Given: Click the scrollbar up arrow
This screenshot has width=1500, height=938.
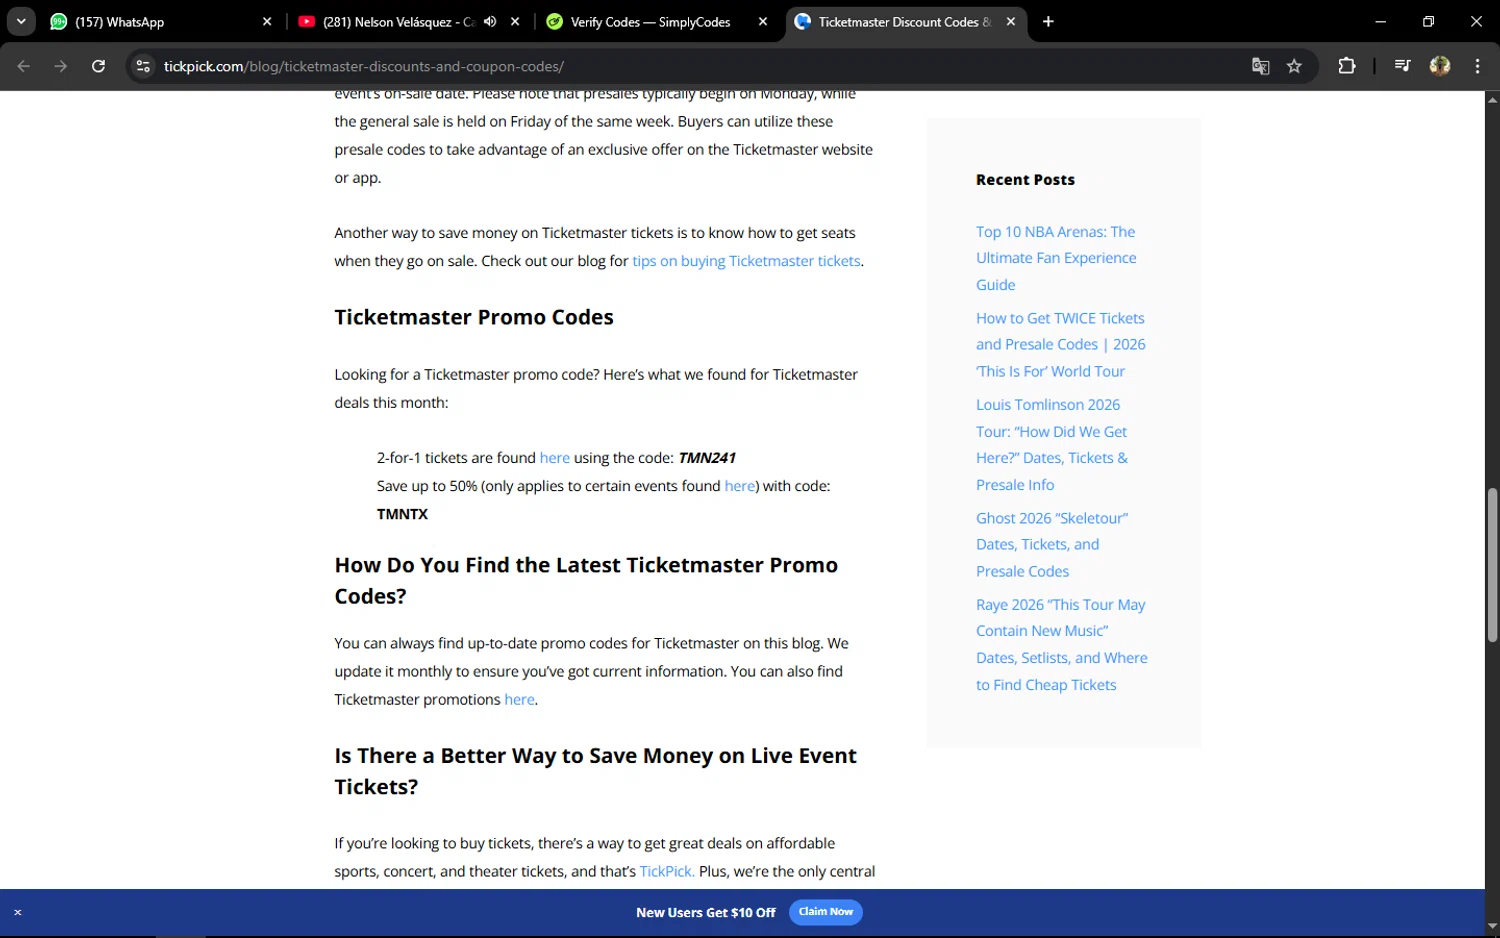Looking at the screenshot, I should [1492, 99].
